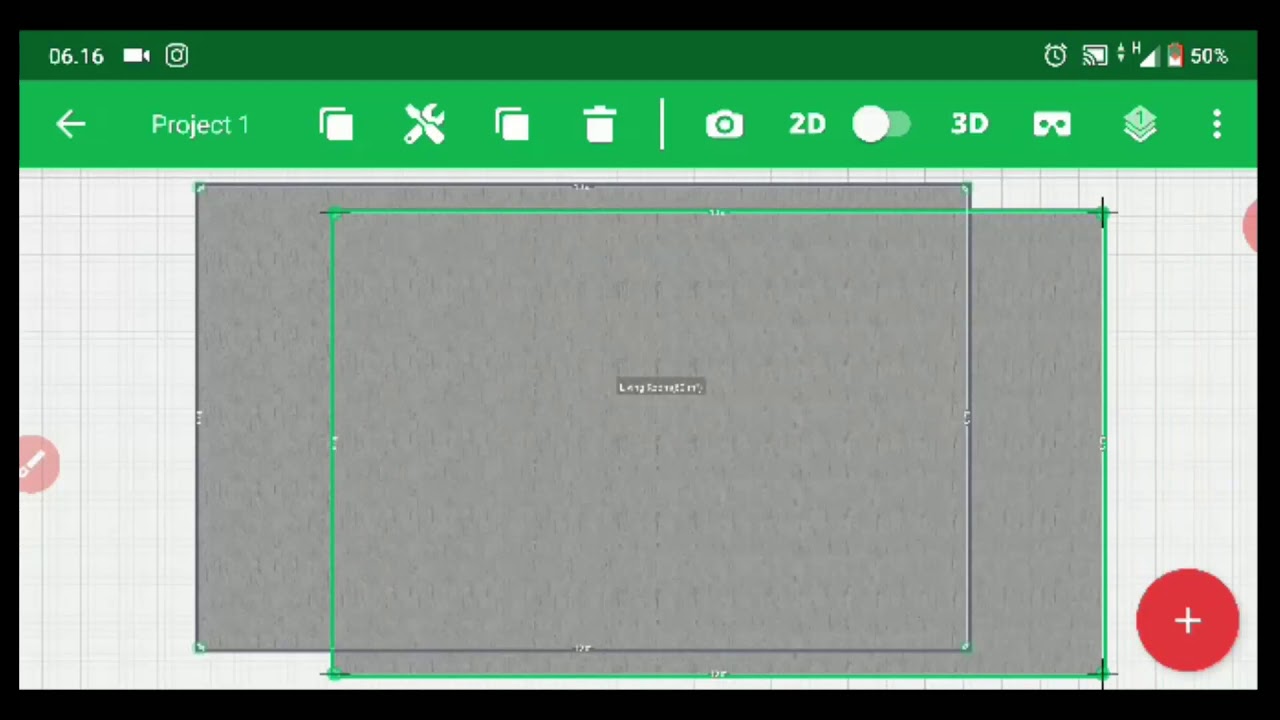This screenshot has height=720, width=1280.
Task: Toggle the 2D/3D view switch
Action: [x=881, y=124]
